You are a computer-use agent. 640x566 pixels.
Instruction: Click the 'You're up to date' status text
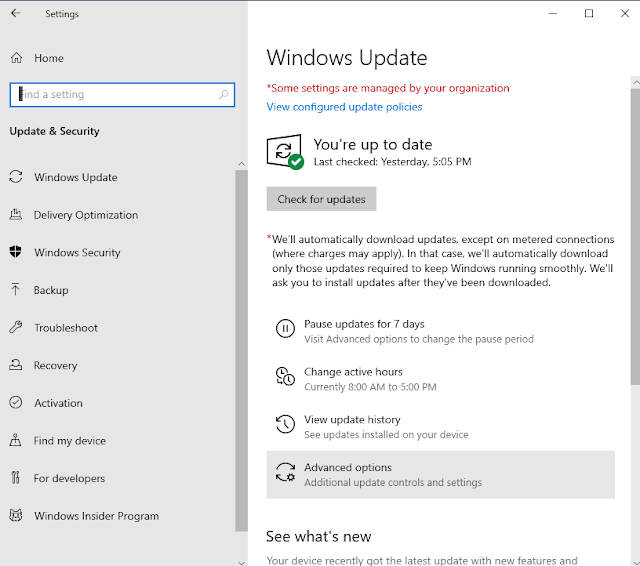[373, 144]
